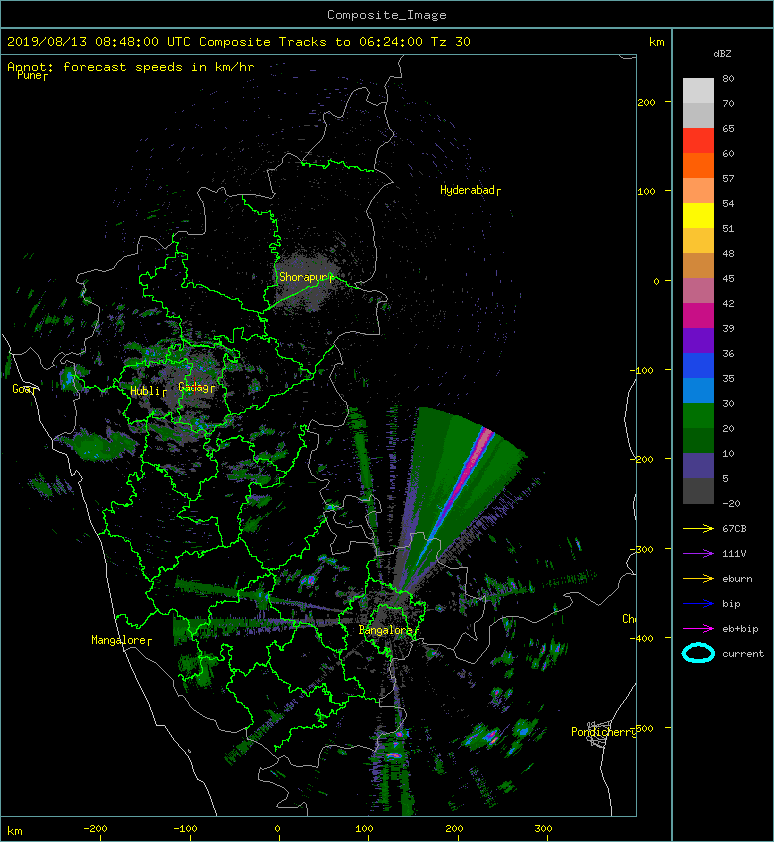
Task: Select the green swatch between 30 and 20
Action: [698, 415]
